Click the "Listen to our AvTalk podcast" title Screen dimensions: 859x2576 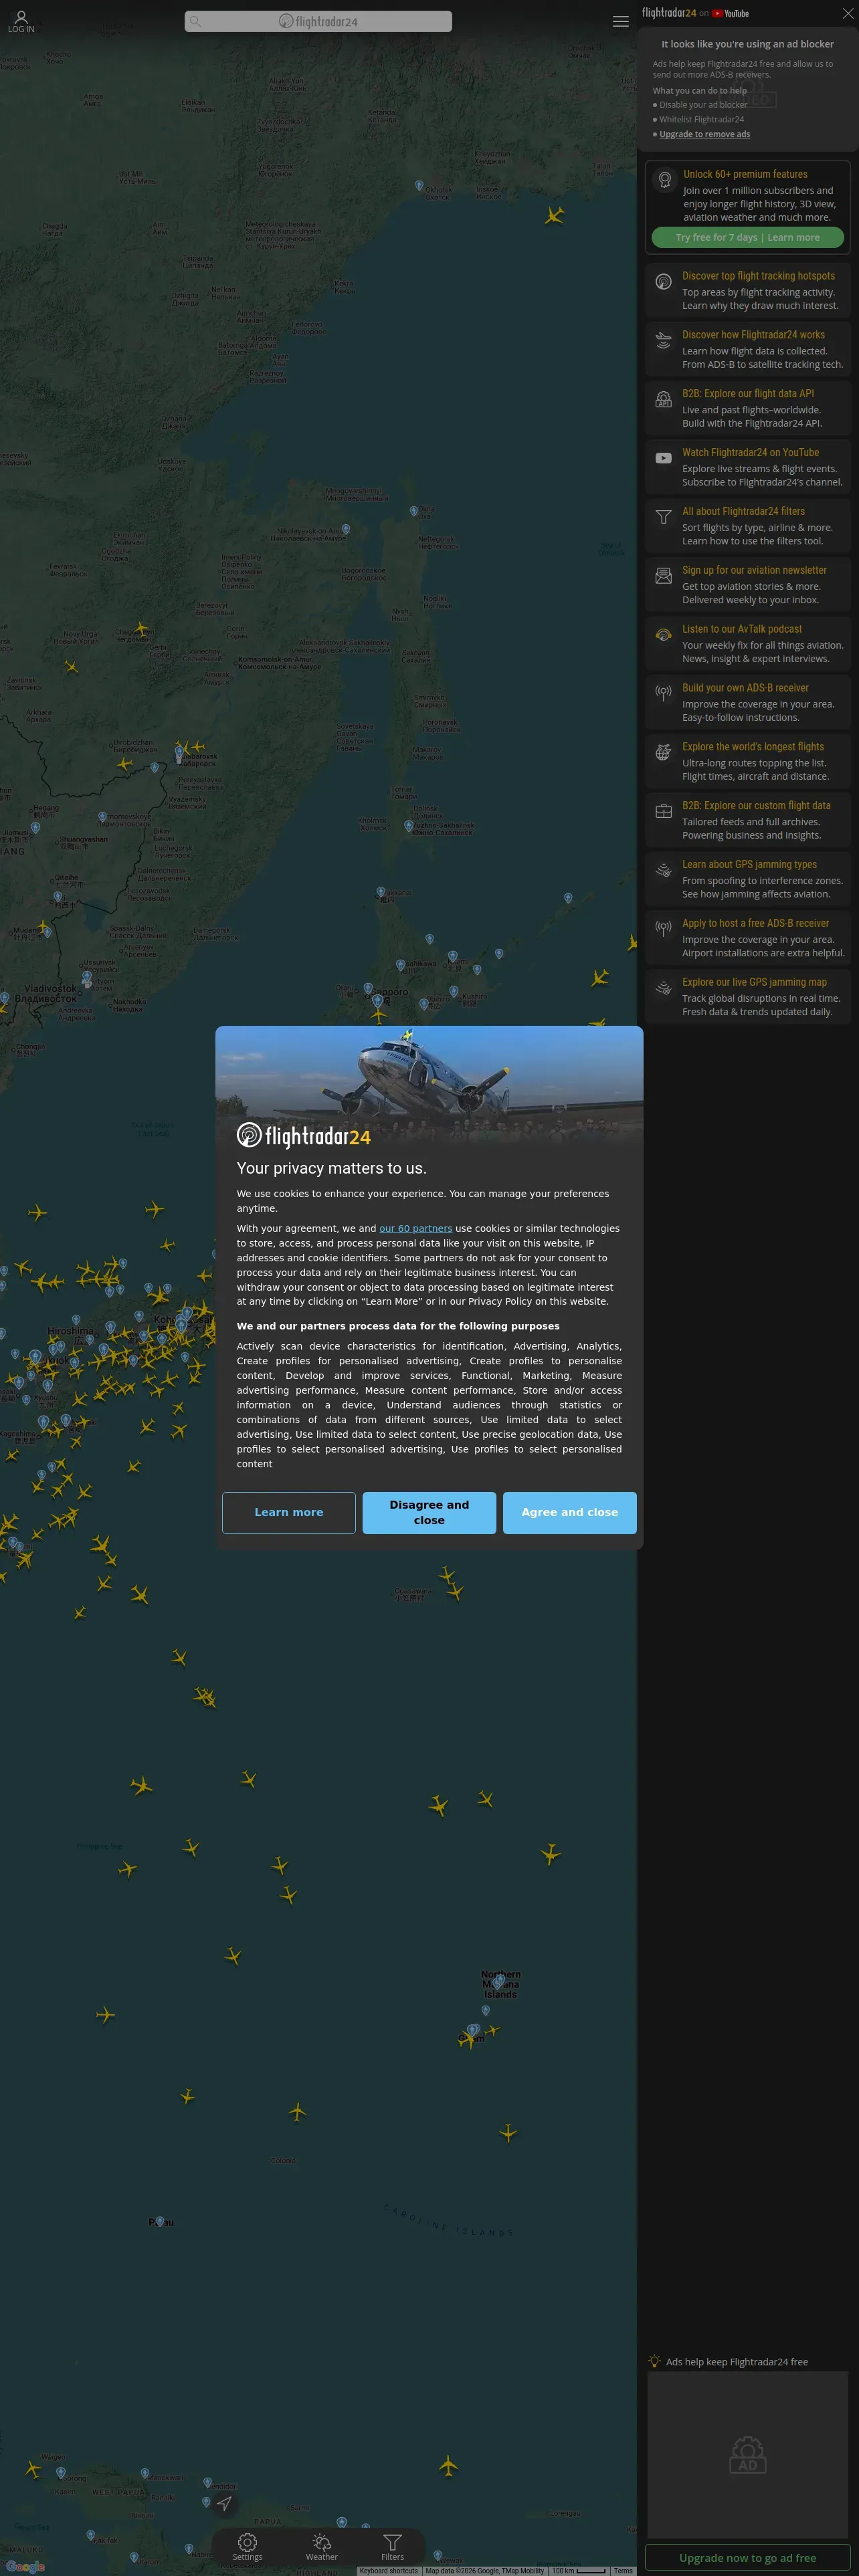pos(742,629)
